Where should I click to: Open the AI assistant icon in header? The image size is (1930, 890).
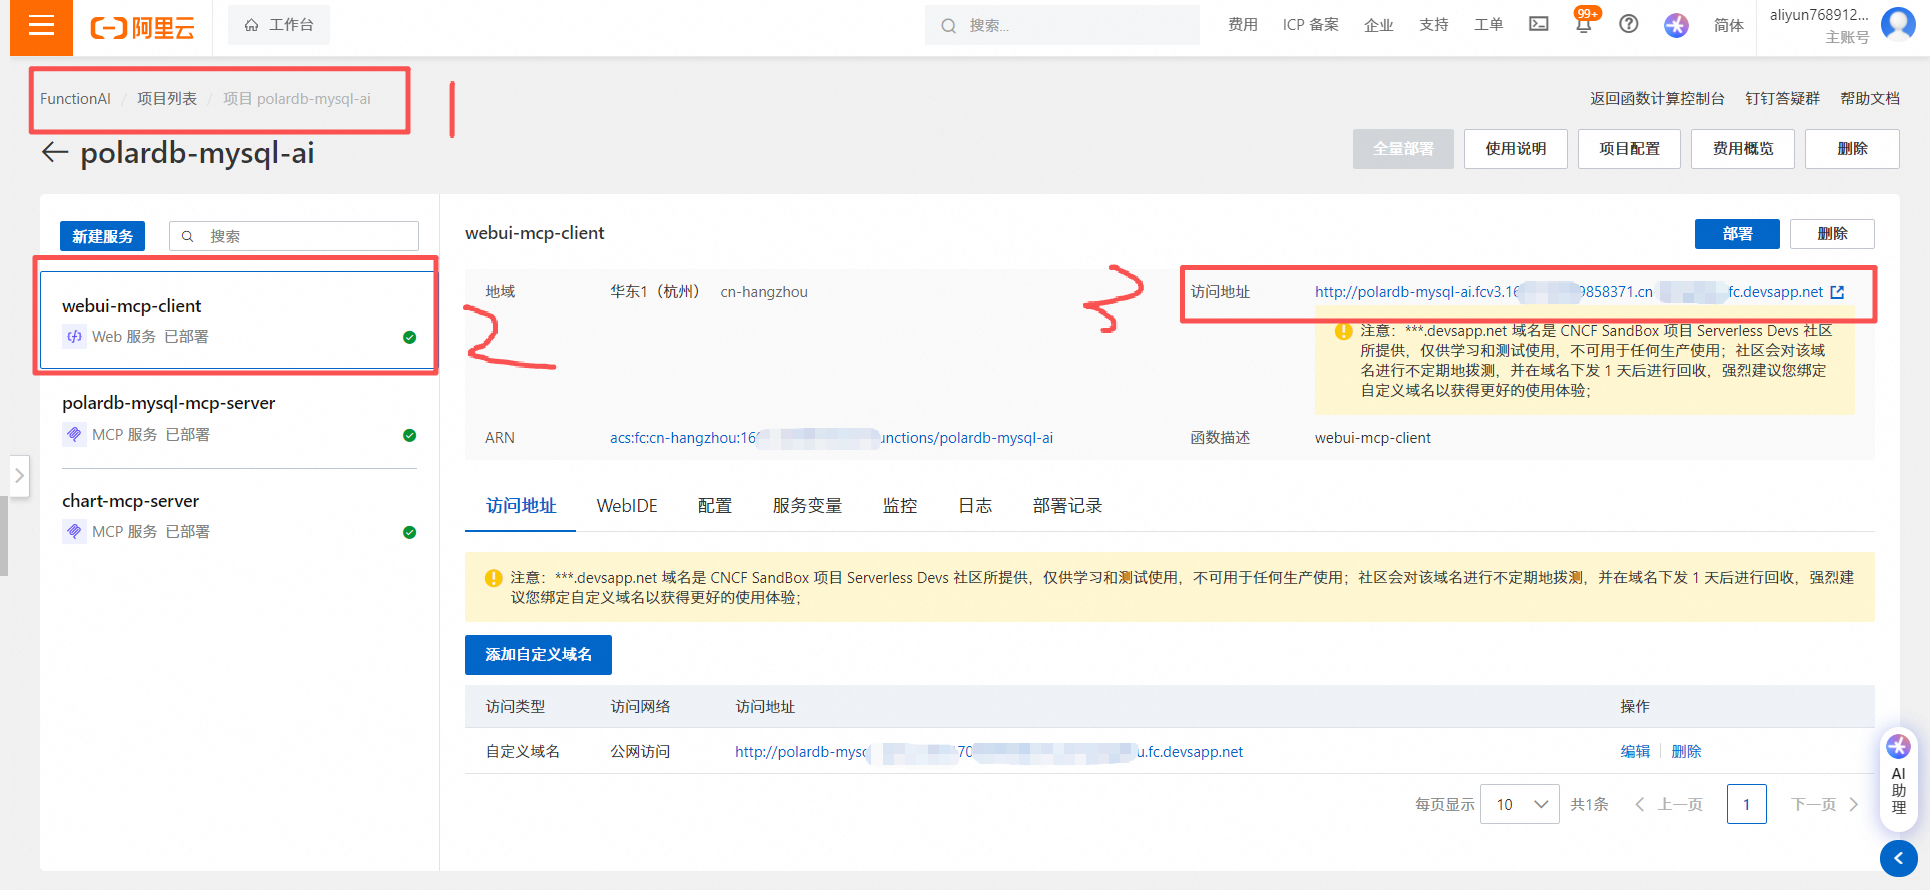[1677, 25]
